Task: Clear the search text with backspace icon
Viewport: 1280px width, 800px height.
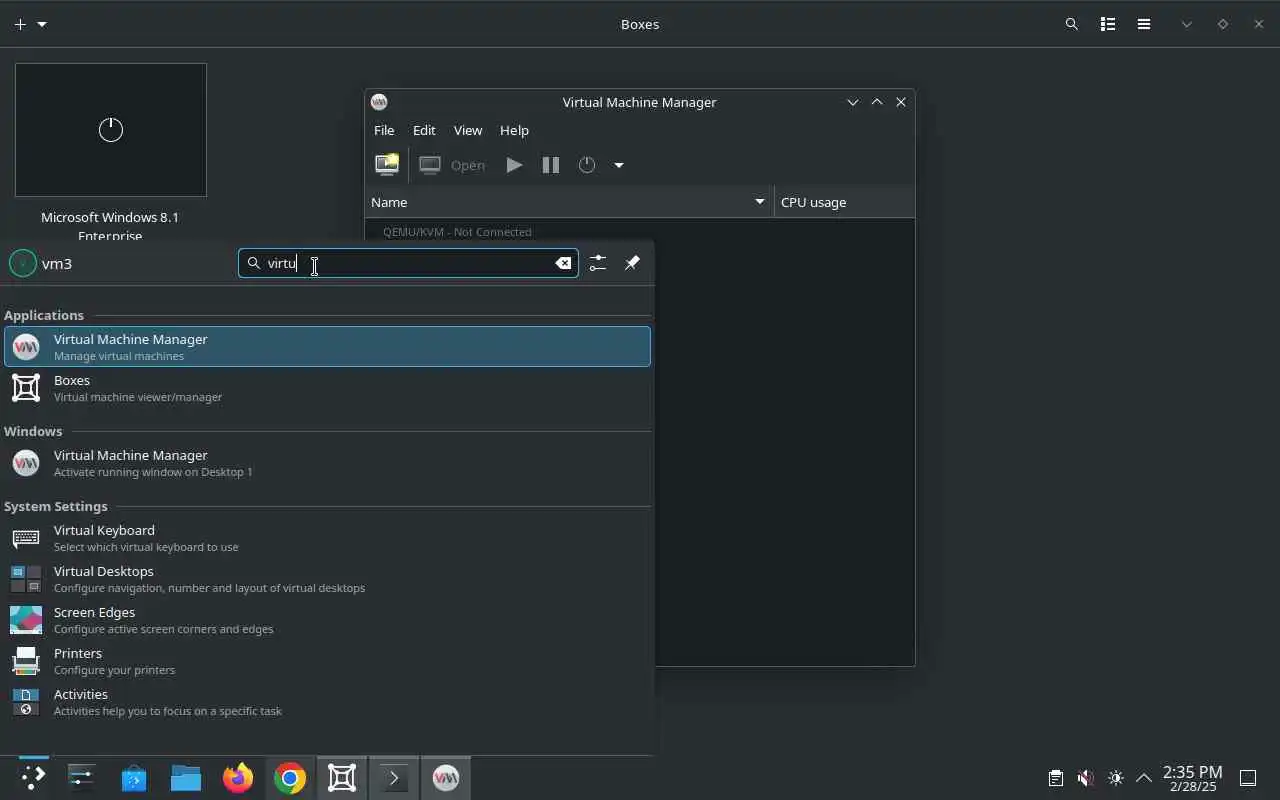Action: (564, 263)
